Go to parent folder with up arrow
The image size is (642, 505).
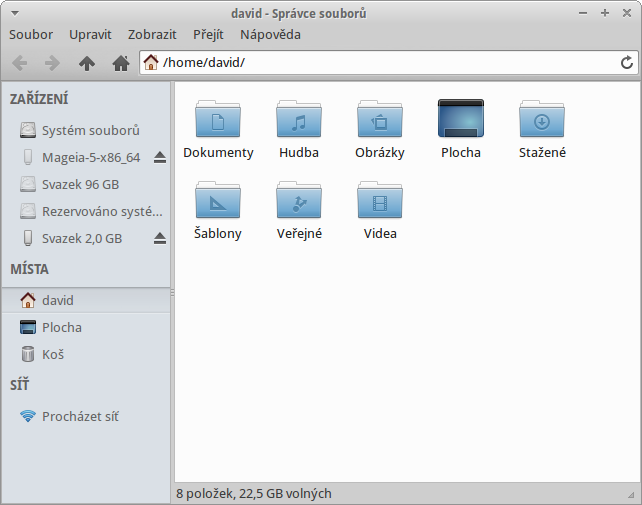point(87,63)
